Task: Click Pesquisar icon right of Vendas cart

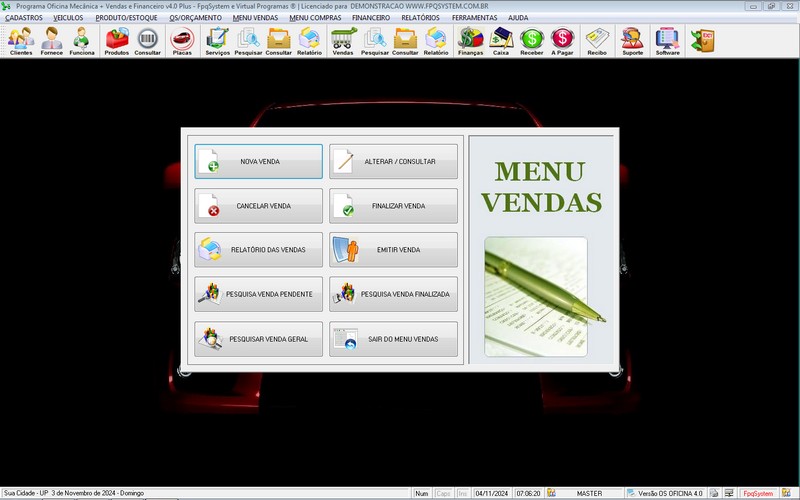Action: coord(374,41)
